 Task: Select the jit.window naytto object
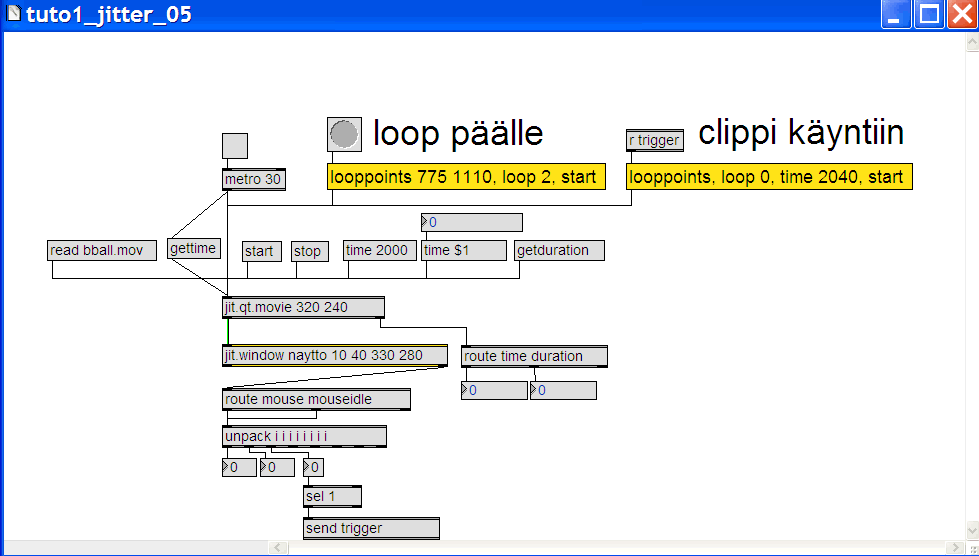click(334, 355)
